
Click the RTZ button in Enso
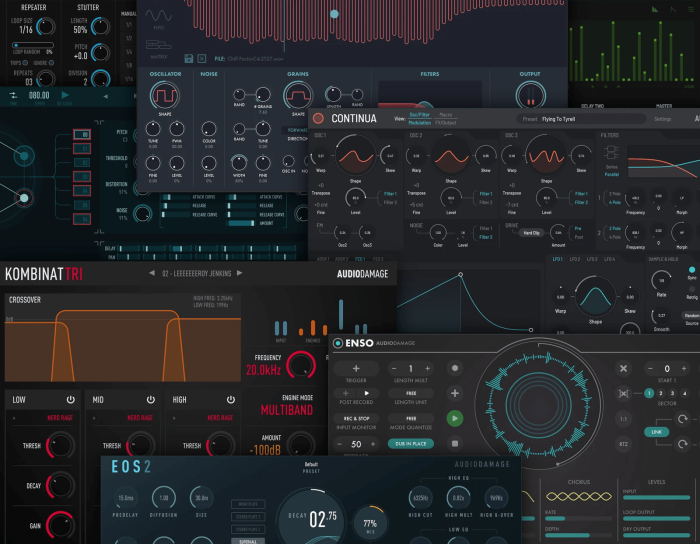(623, 444)
